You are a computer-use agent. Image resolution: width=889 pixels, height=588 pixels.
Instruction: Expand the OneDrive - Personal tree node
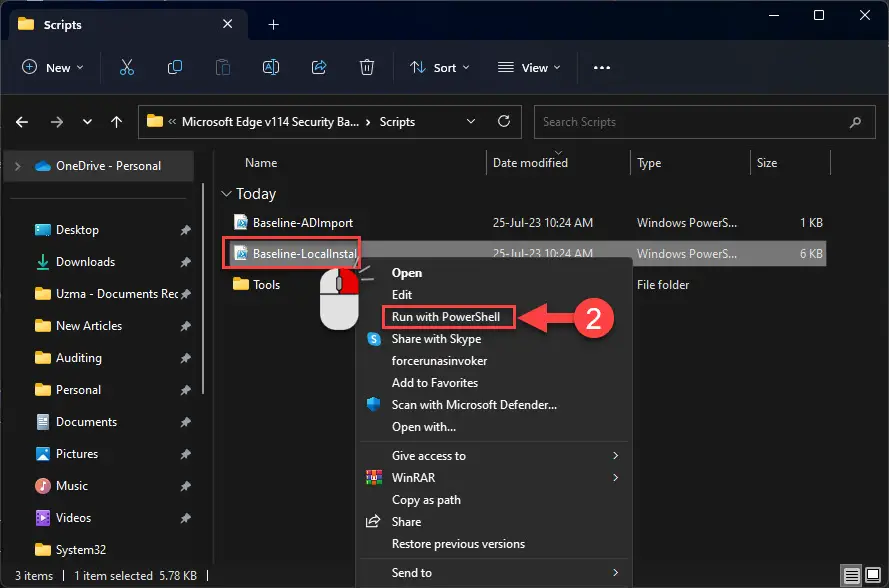coord(18,166)
